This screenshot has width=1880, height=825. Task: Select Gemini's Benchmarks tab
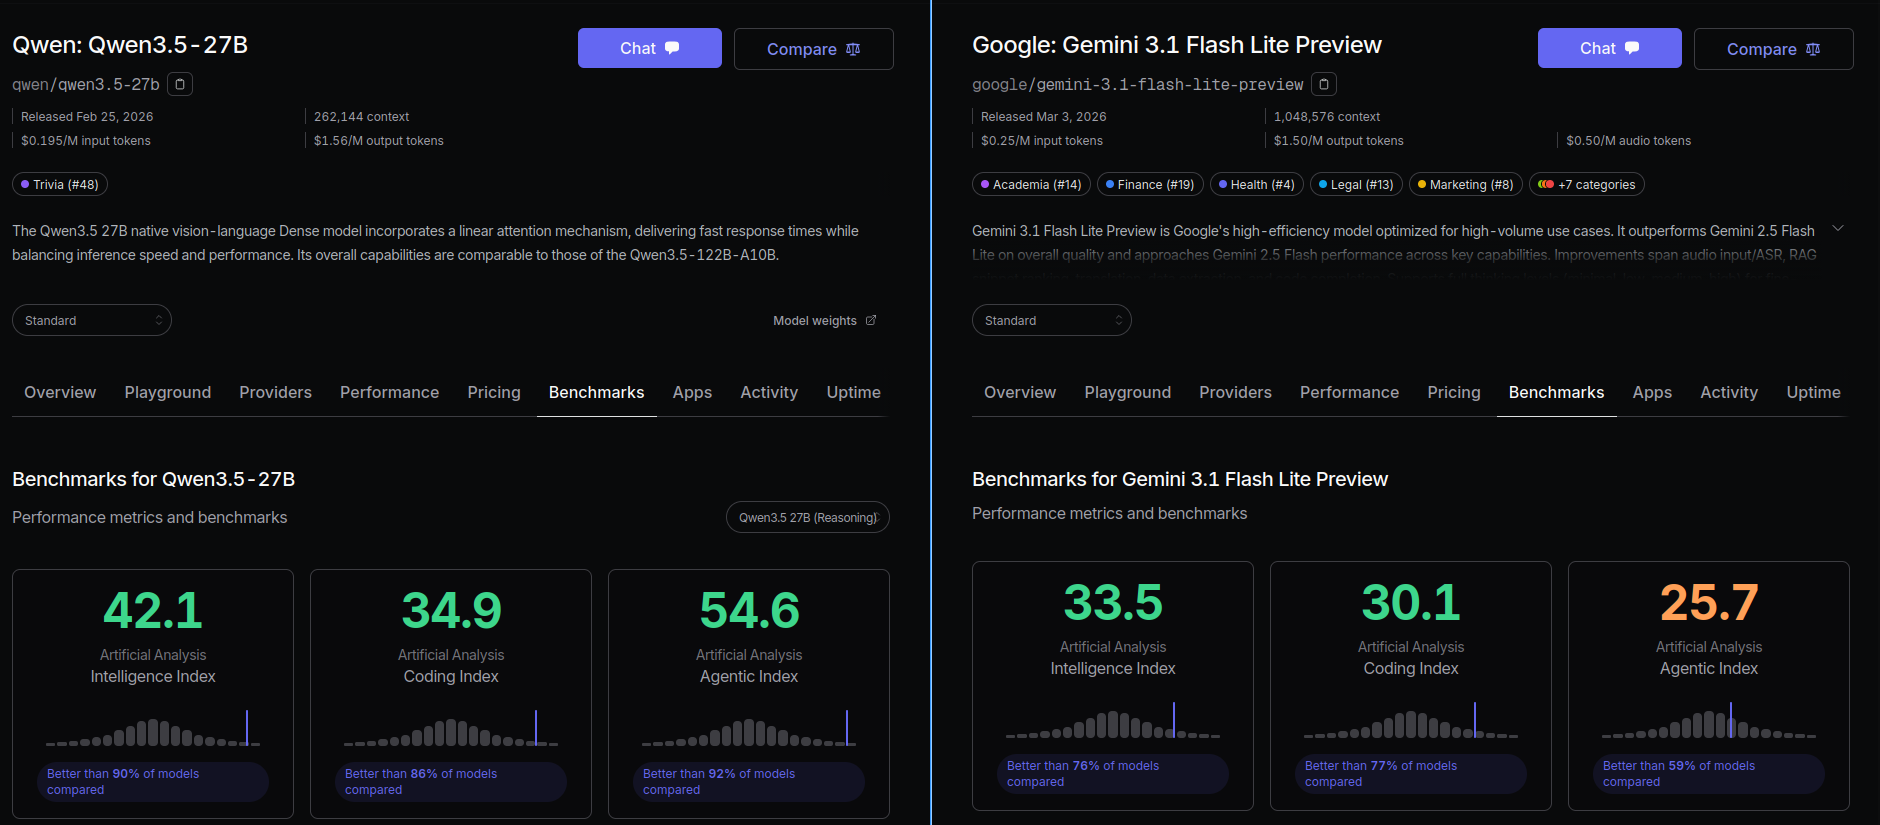coord(1557,393)
